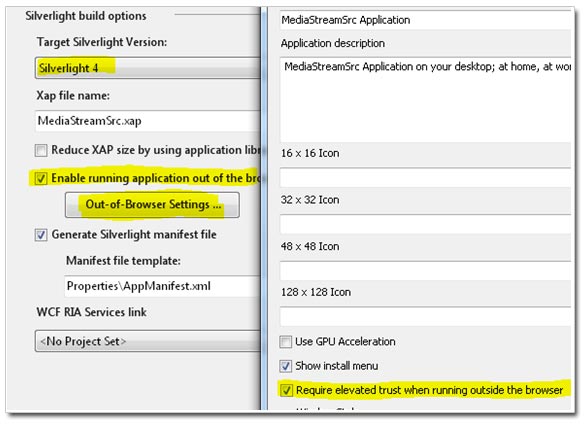Click the 16 x 16 Icon field
Image resolution: width=585 pixels, height=424 pixels.
click(x=425, y=177)
